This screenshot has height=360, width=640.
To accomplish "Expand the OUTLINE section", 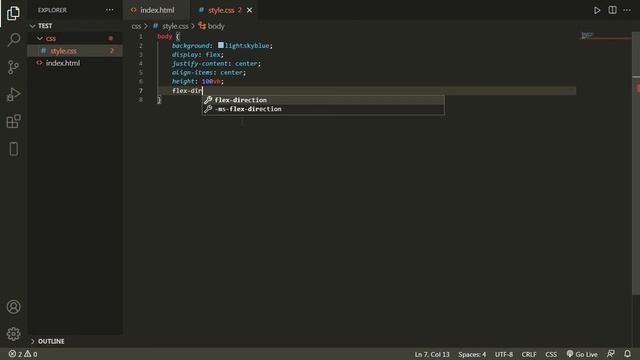I will tap(75, 341).
